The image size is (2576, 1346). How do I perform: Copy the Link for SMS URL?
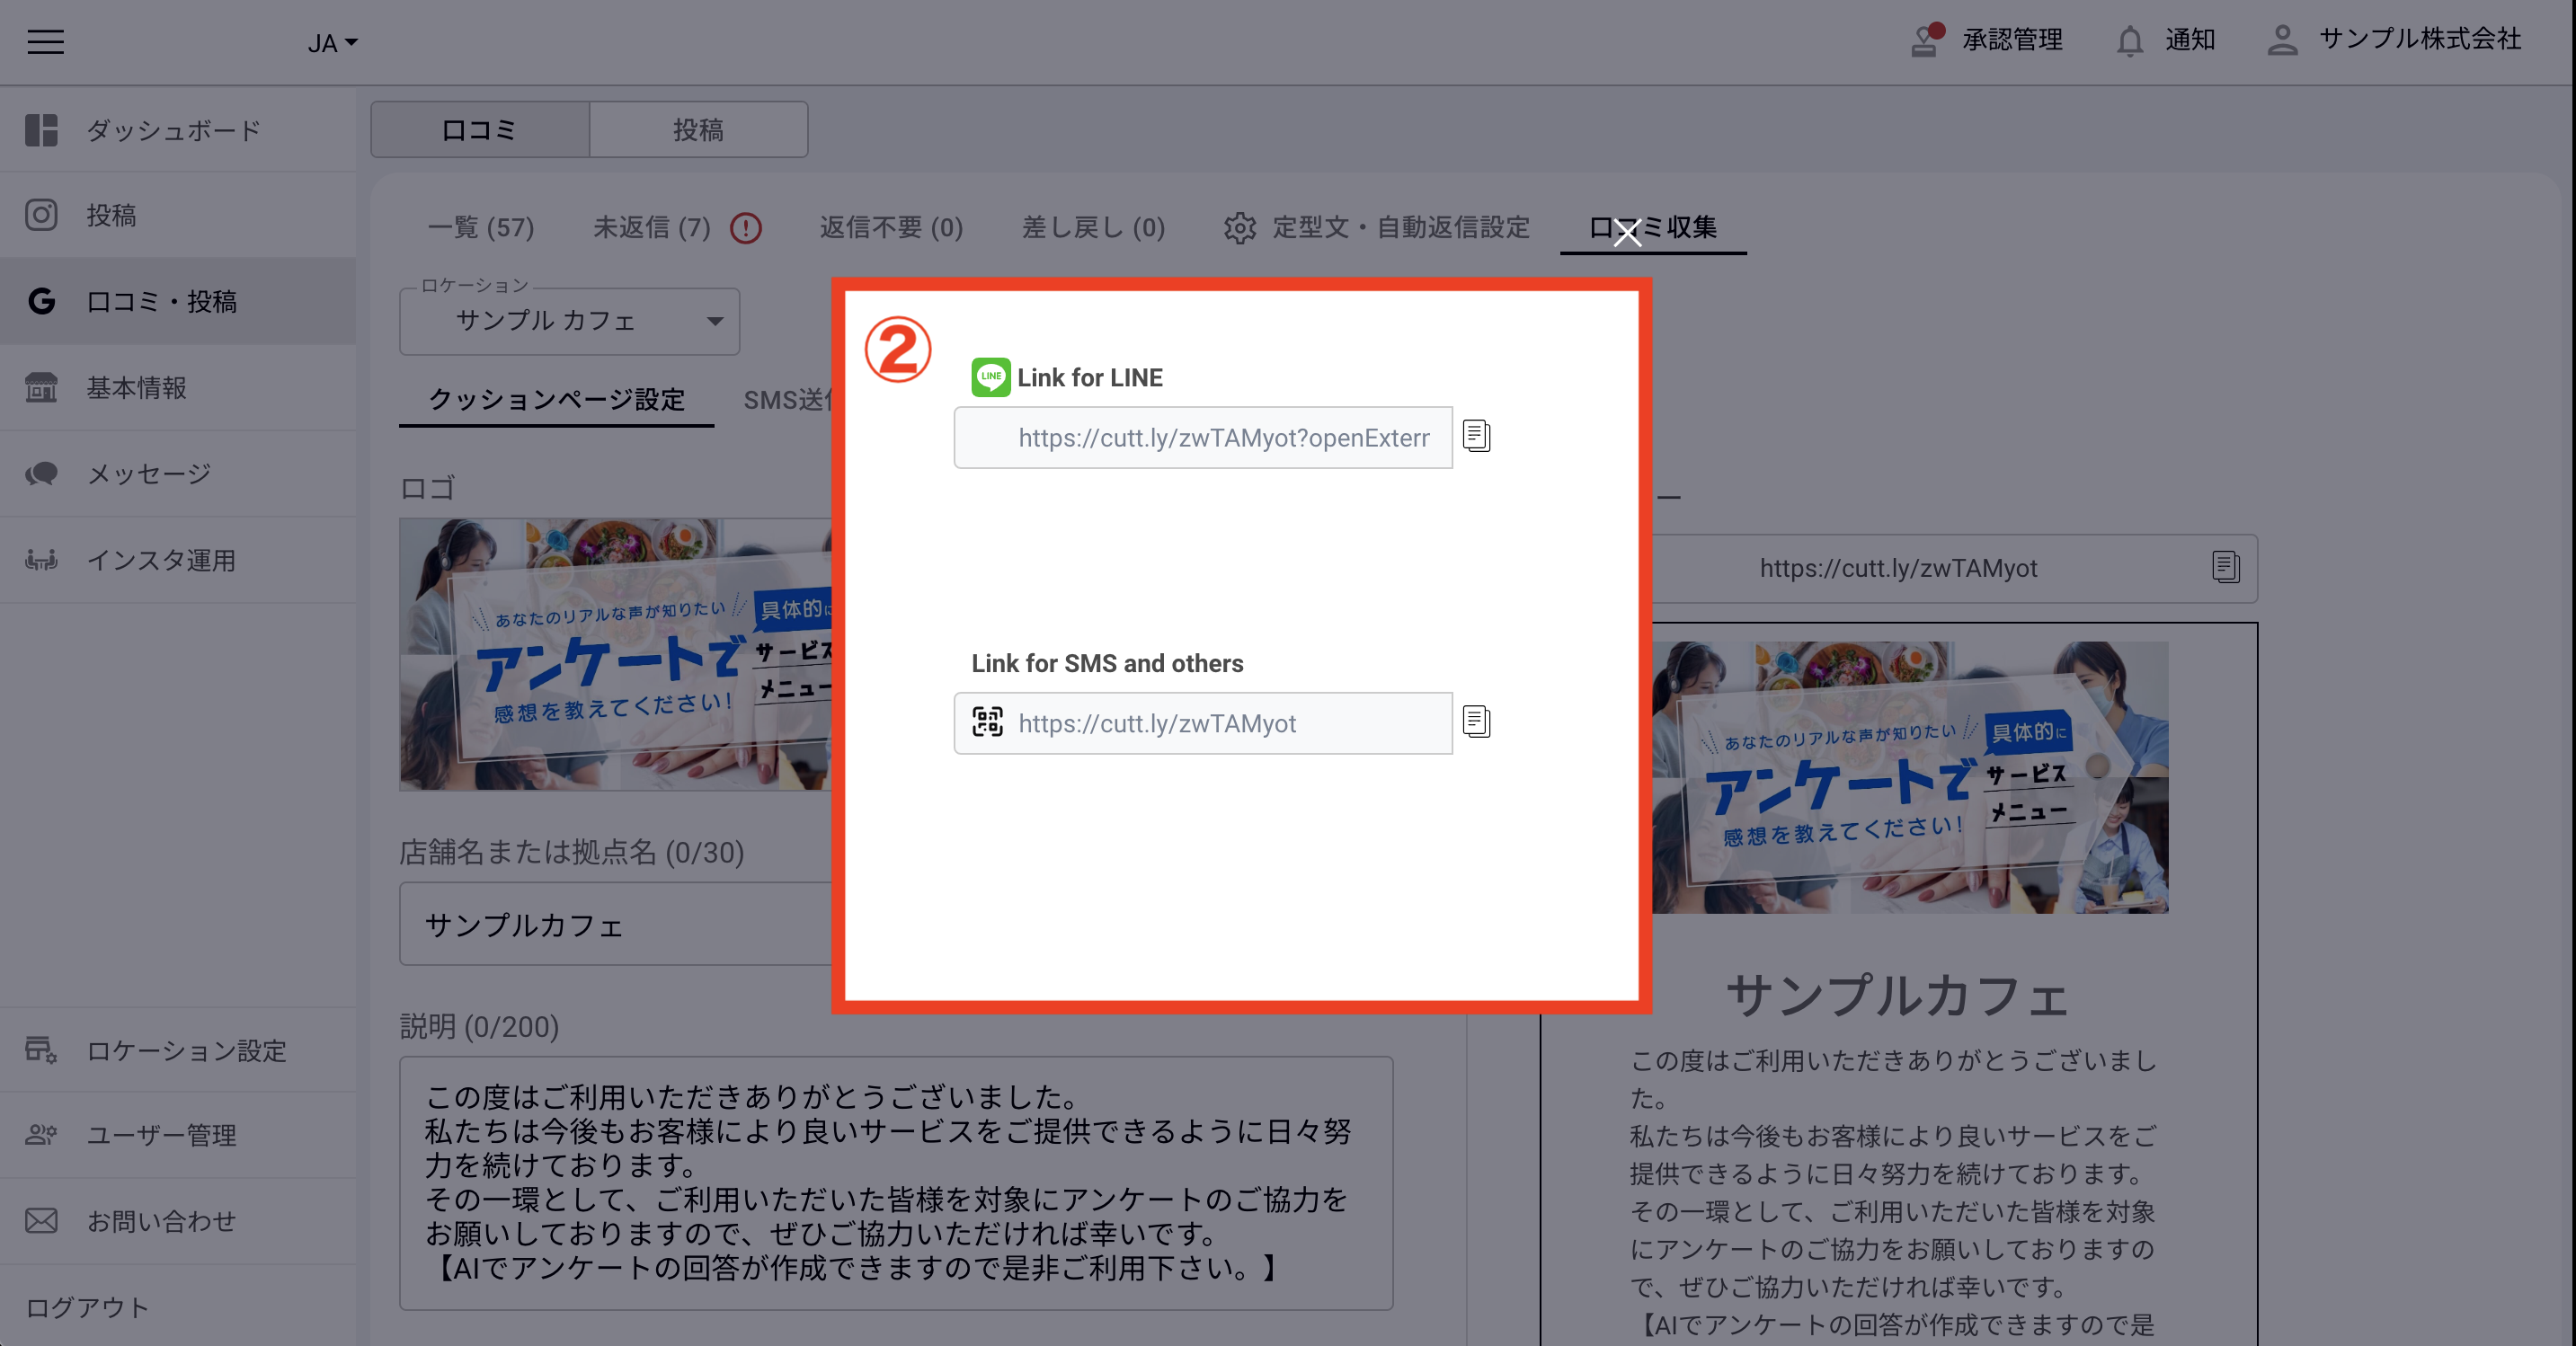click(x=1477, y=723)
